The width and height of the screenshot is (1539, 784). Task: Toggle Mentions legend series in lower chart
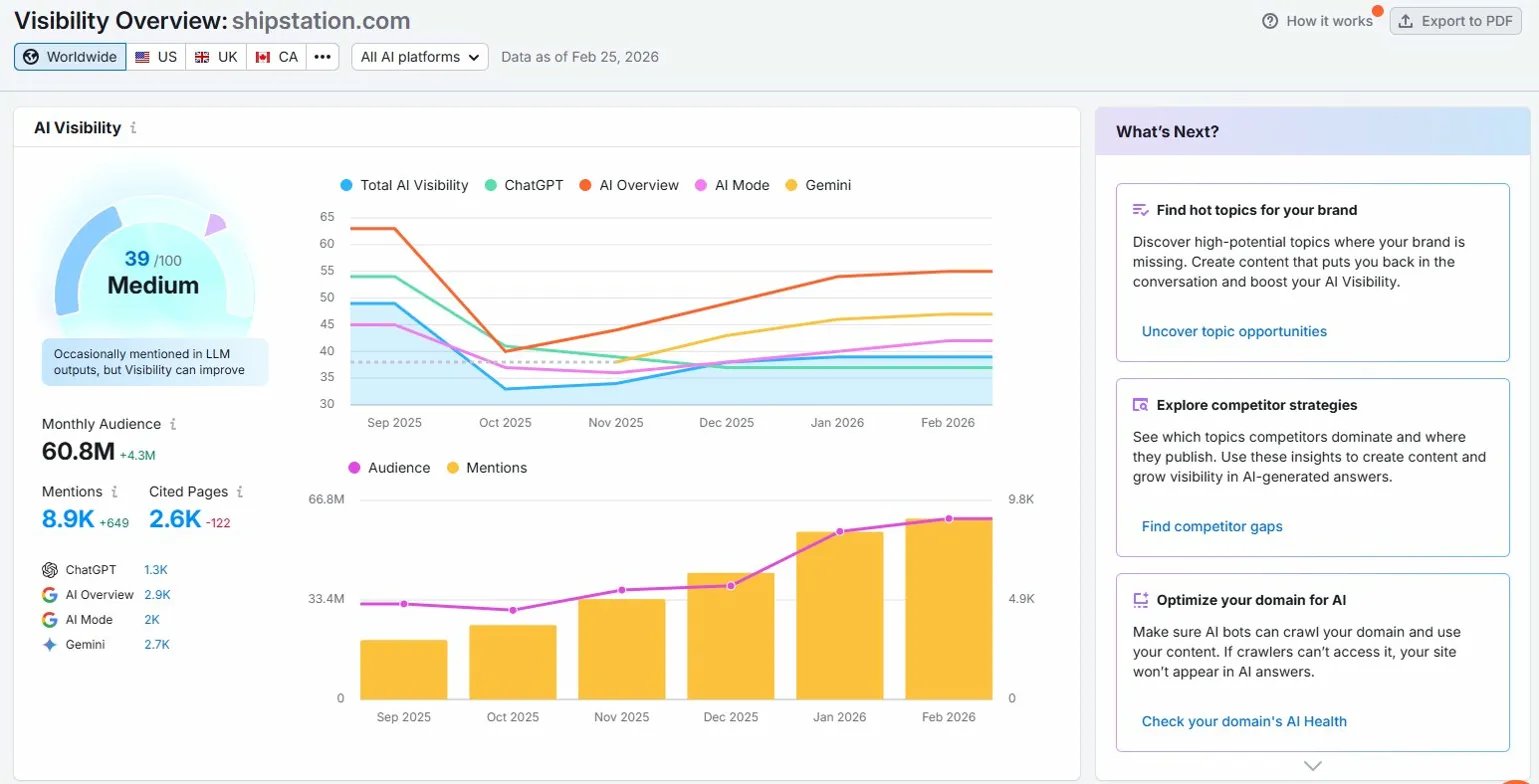click(x=487, y=468)
